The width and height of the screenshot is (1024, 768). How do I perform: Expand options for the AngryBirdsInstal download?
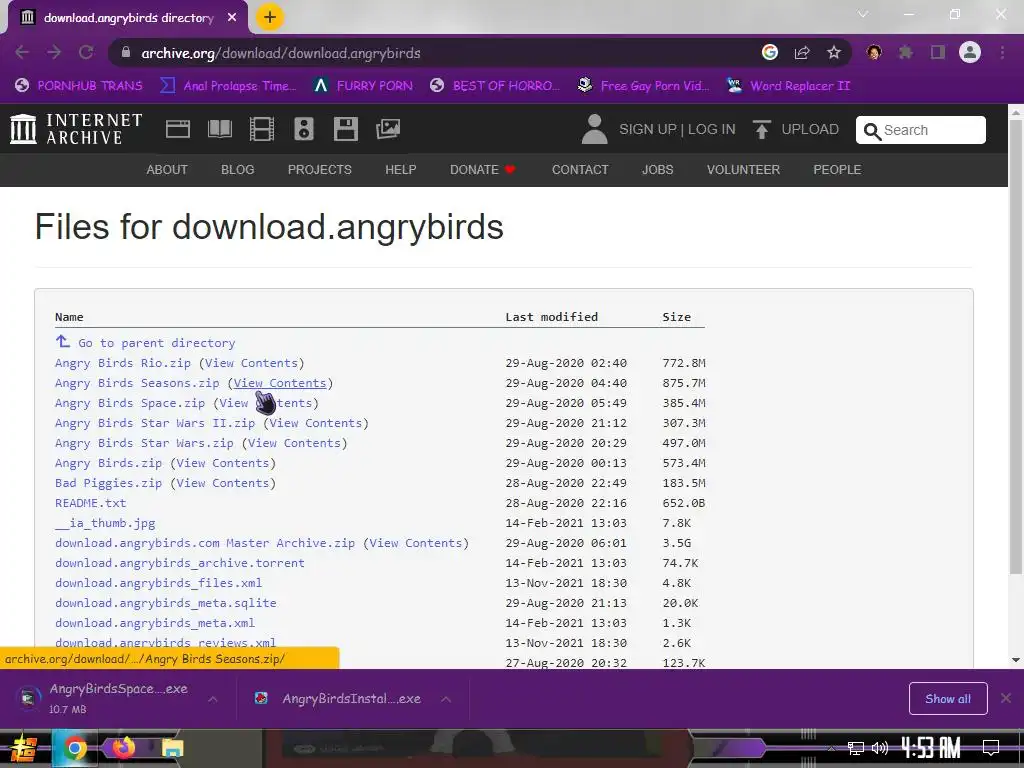(x=446, y=699)
